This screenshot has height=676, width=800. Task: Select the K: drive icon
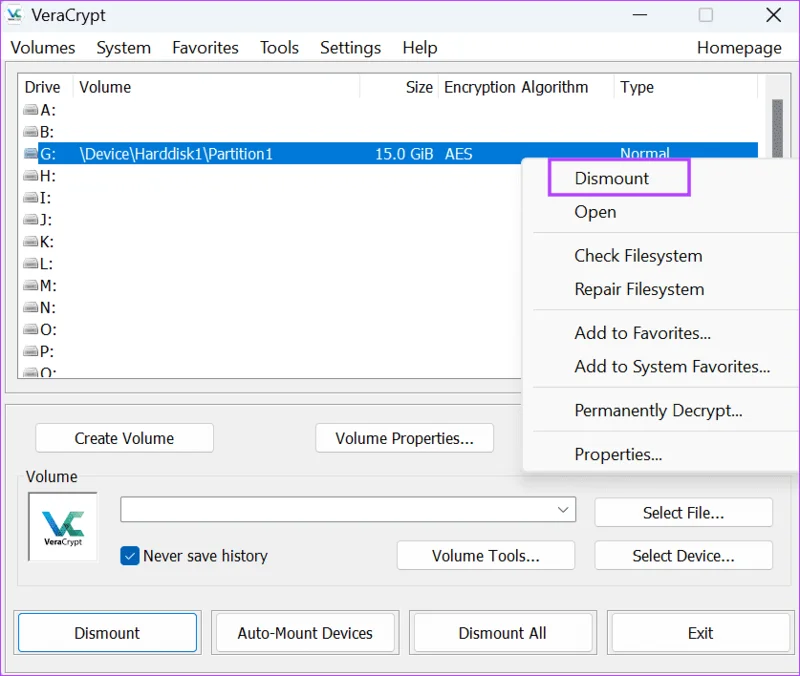click(x=31, y=242)
